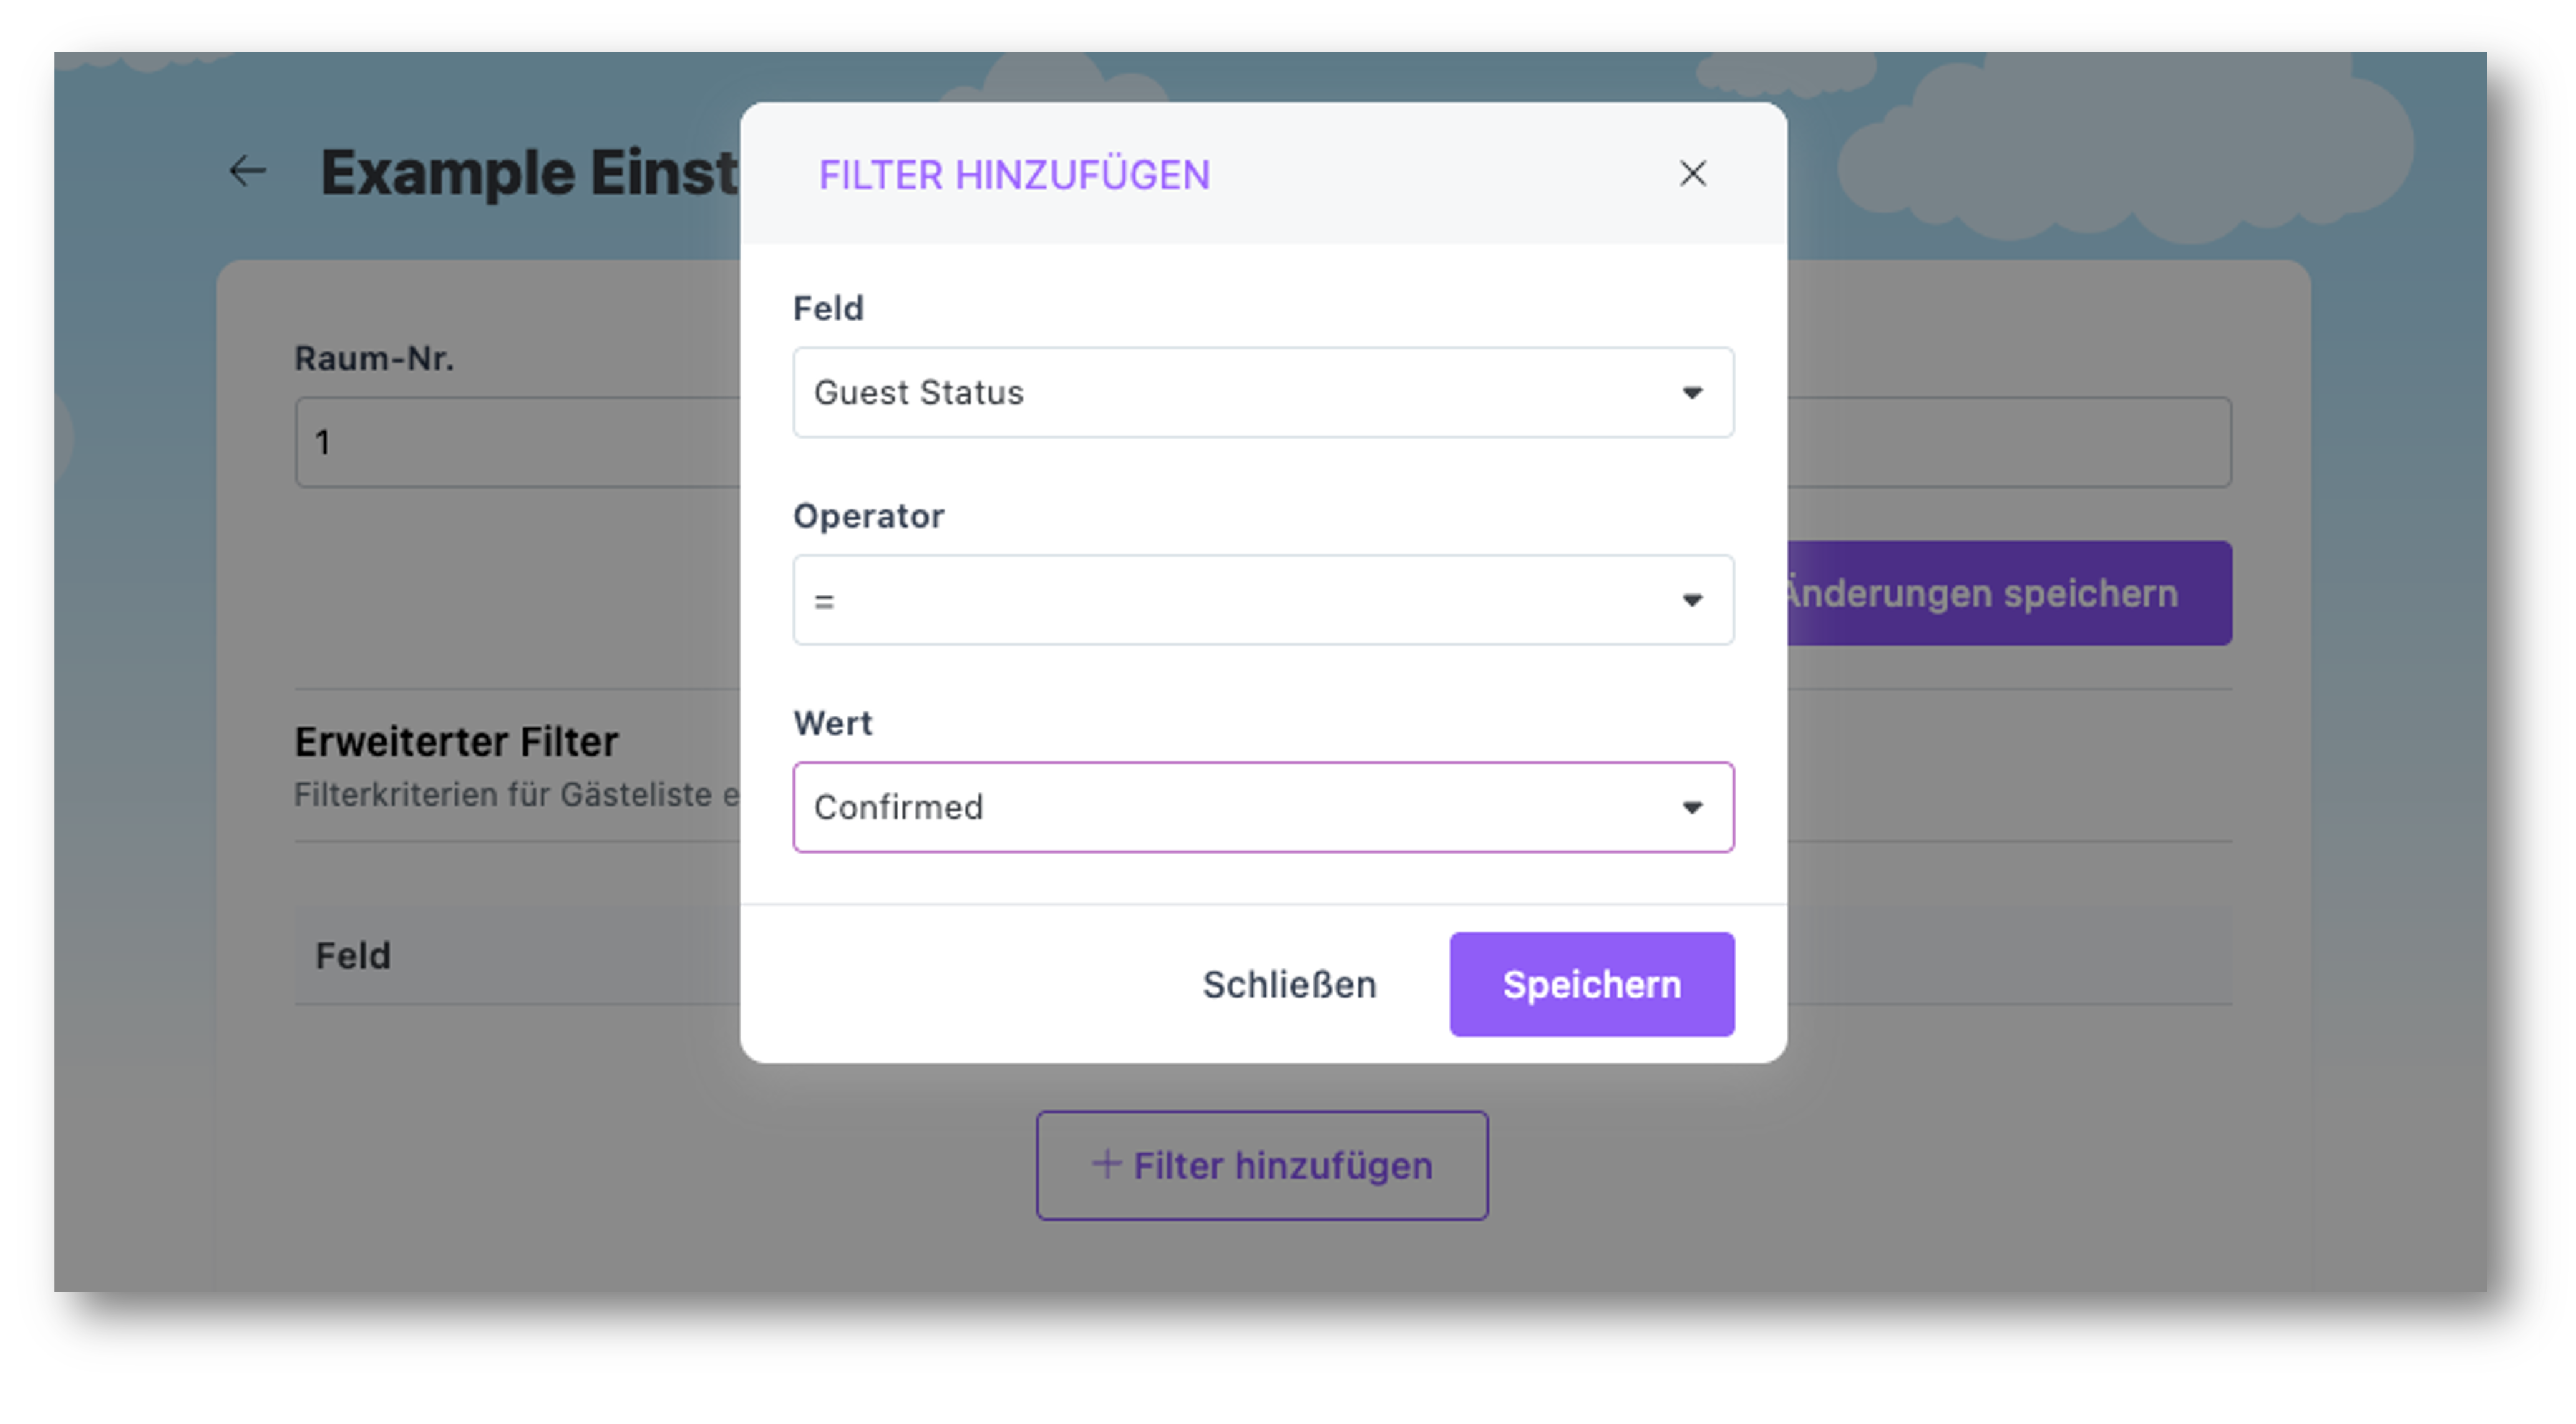Viewport: 2576px width, 1424px height.
Task: Click the Erweiterter Filter heading
Action: click(455, 741)
